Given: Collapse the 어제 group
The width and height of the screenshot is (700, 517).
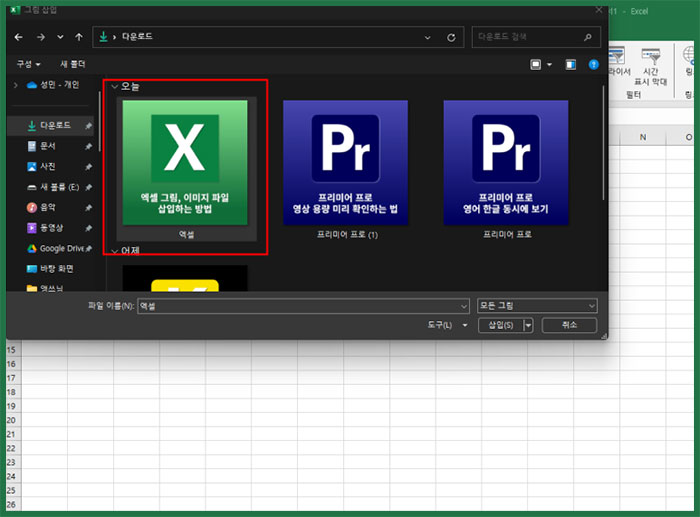Looking at the screenshot, I should (115, 251).
